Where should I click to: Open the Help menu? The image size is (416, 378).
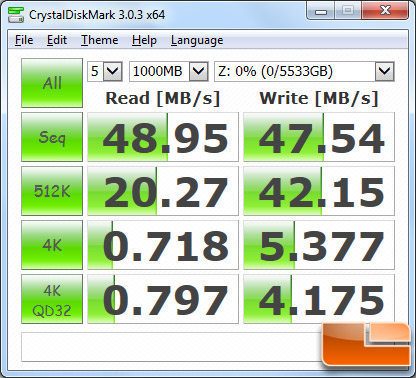pos(144,40)
